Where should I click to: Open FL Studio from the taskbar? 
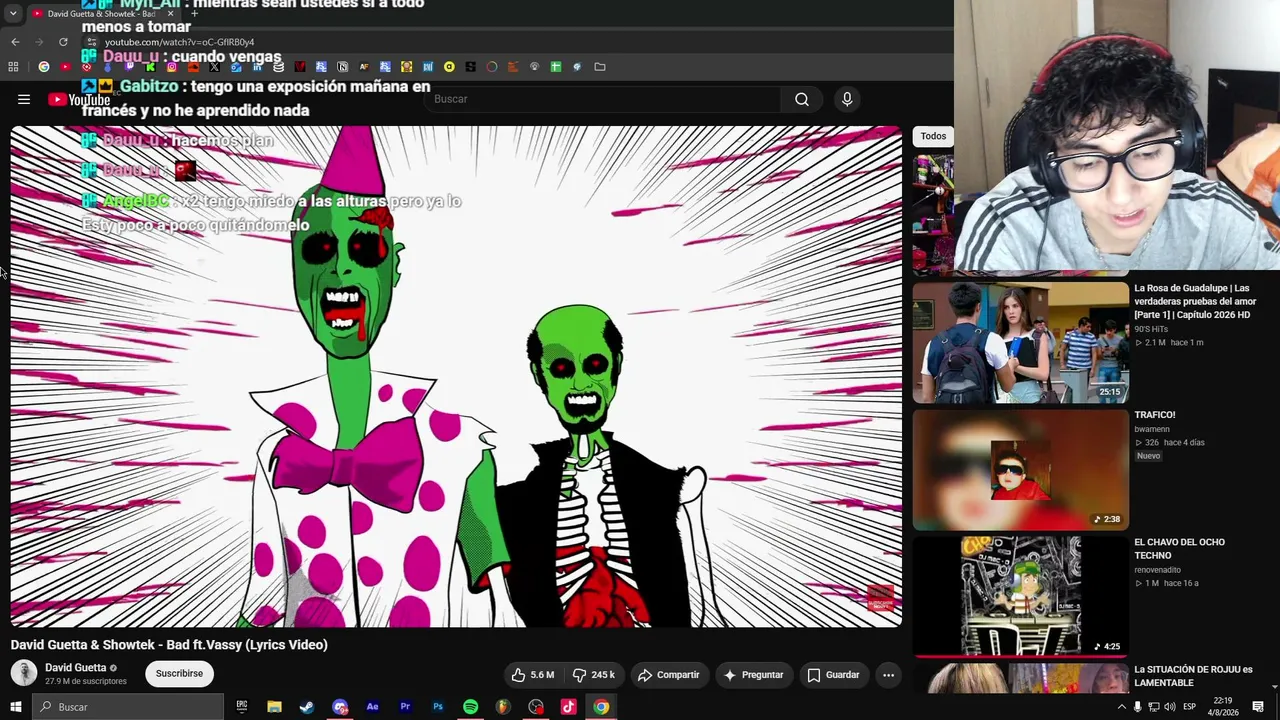tap(503, 707)
